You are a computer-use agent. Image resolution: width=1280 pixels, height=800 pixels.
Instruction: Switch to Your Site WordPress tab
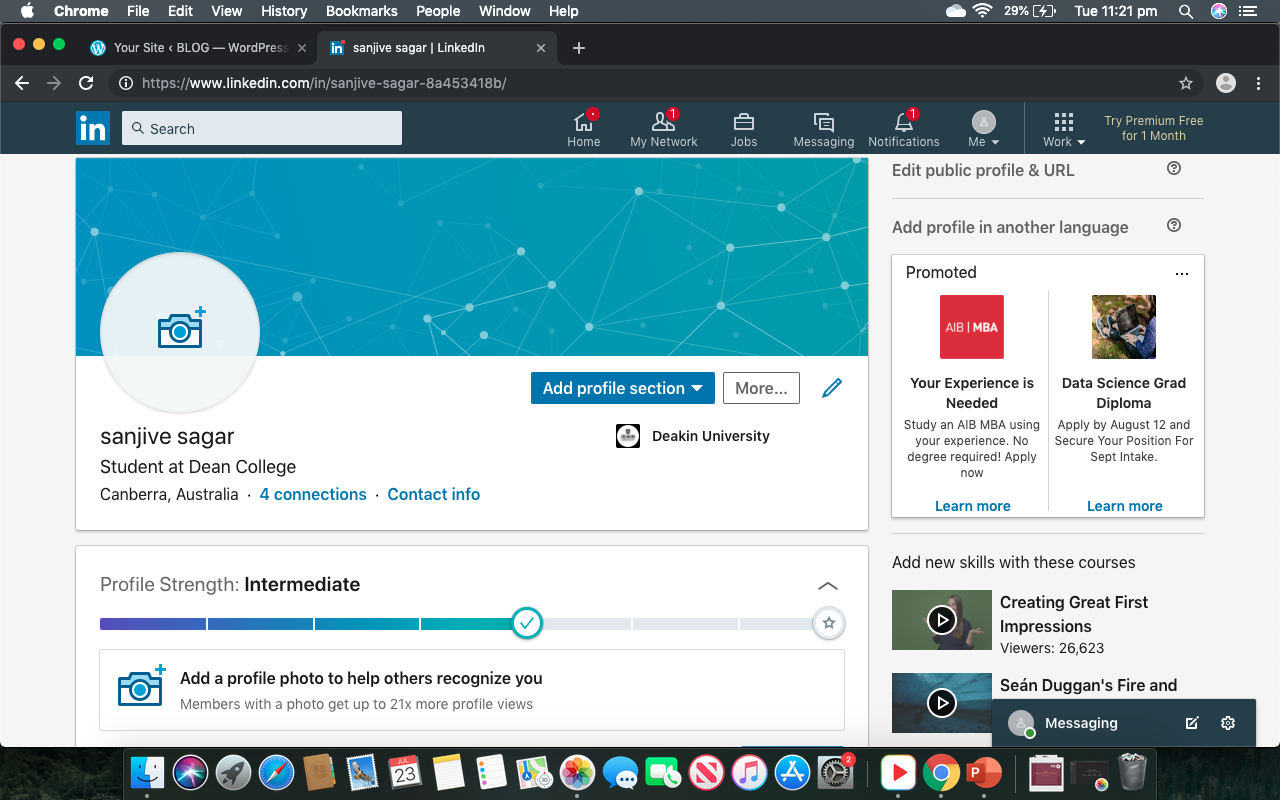pyautogui.click(x=199, y=47)
